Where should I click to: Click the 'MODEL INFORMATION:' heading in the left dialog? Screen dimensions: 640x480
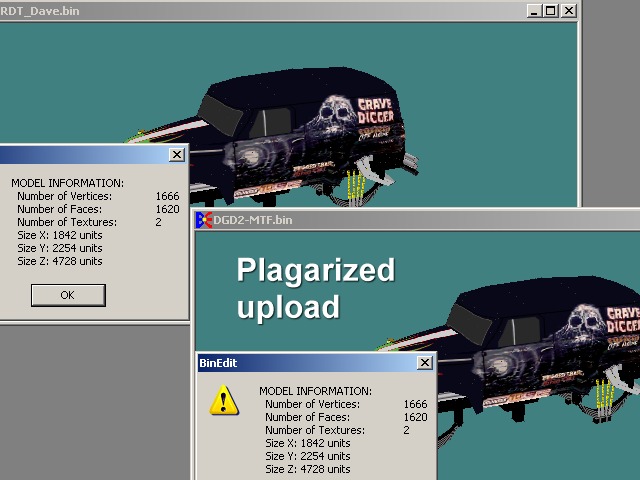click(67, 183)
